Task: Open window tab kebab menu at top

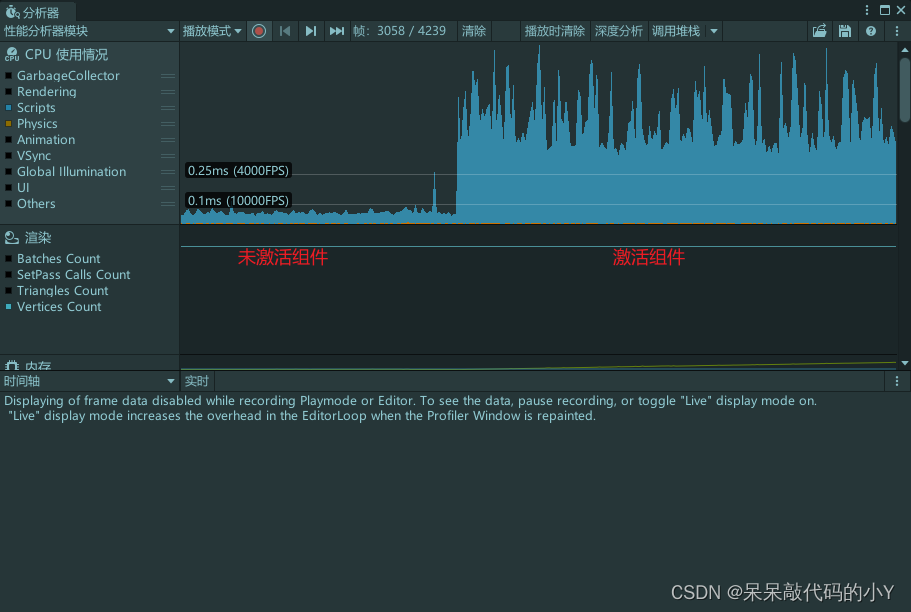Action: pyautogui.click(x=866, y=10)
